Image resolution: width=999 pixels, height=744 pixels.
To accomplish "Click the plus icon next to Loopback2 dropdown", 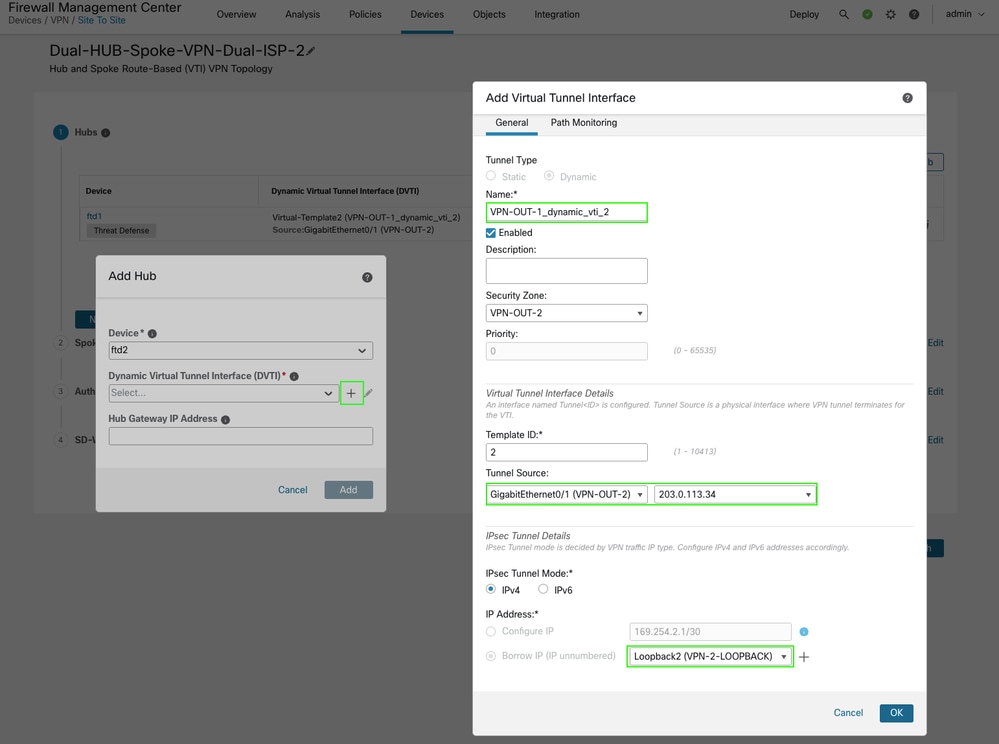I will click(804, 657).
